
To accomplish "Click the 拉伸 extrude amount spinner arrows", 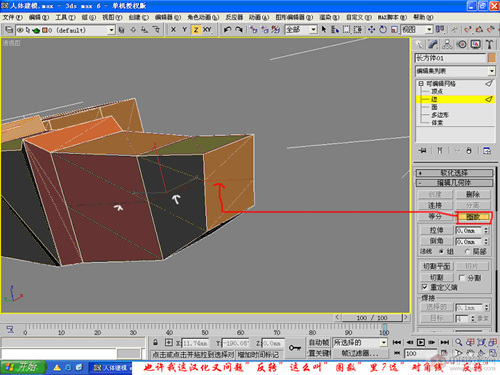I will pyautogui.click(x=486, y=230).
